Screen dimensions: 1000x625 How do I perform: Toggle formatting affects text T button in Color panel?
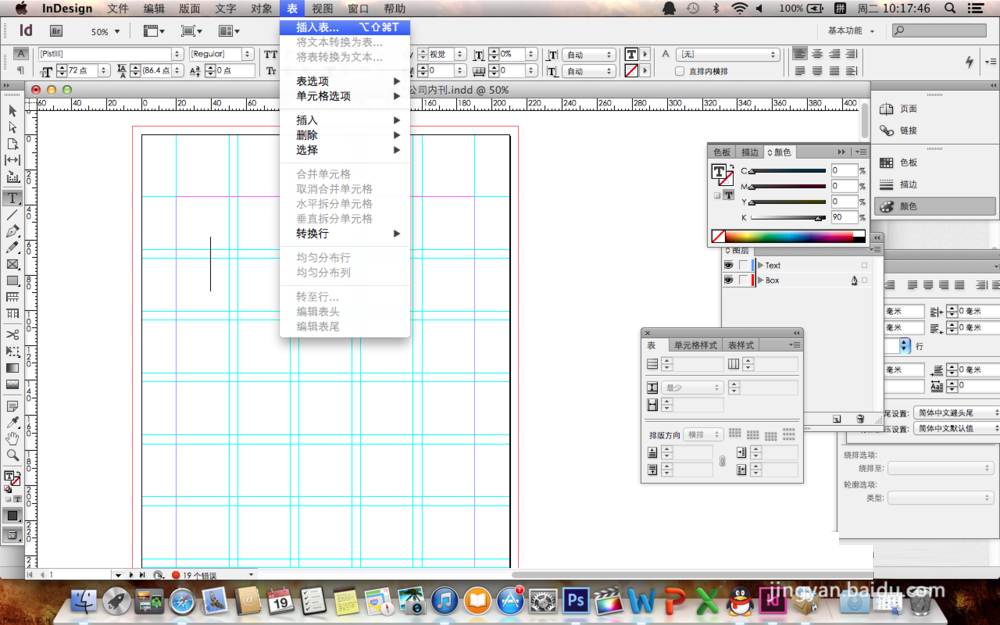point(728,195)
